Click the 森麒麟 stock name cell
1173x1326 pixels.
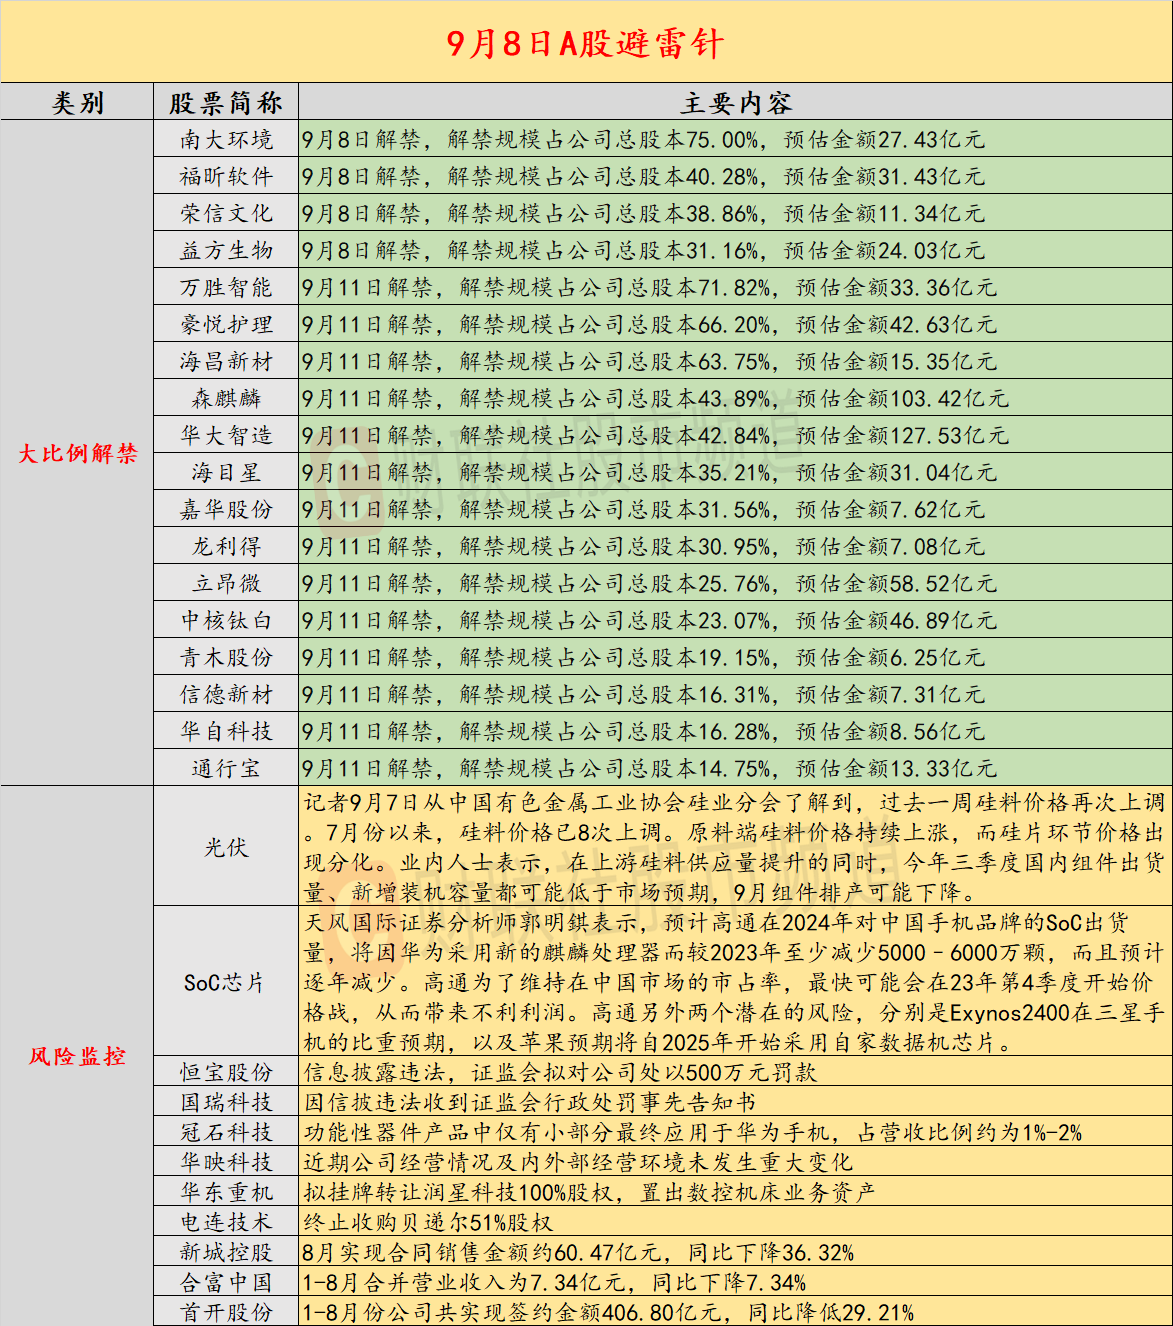coord(226,399)
